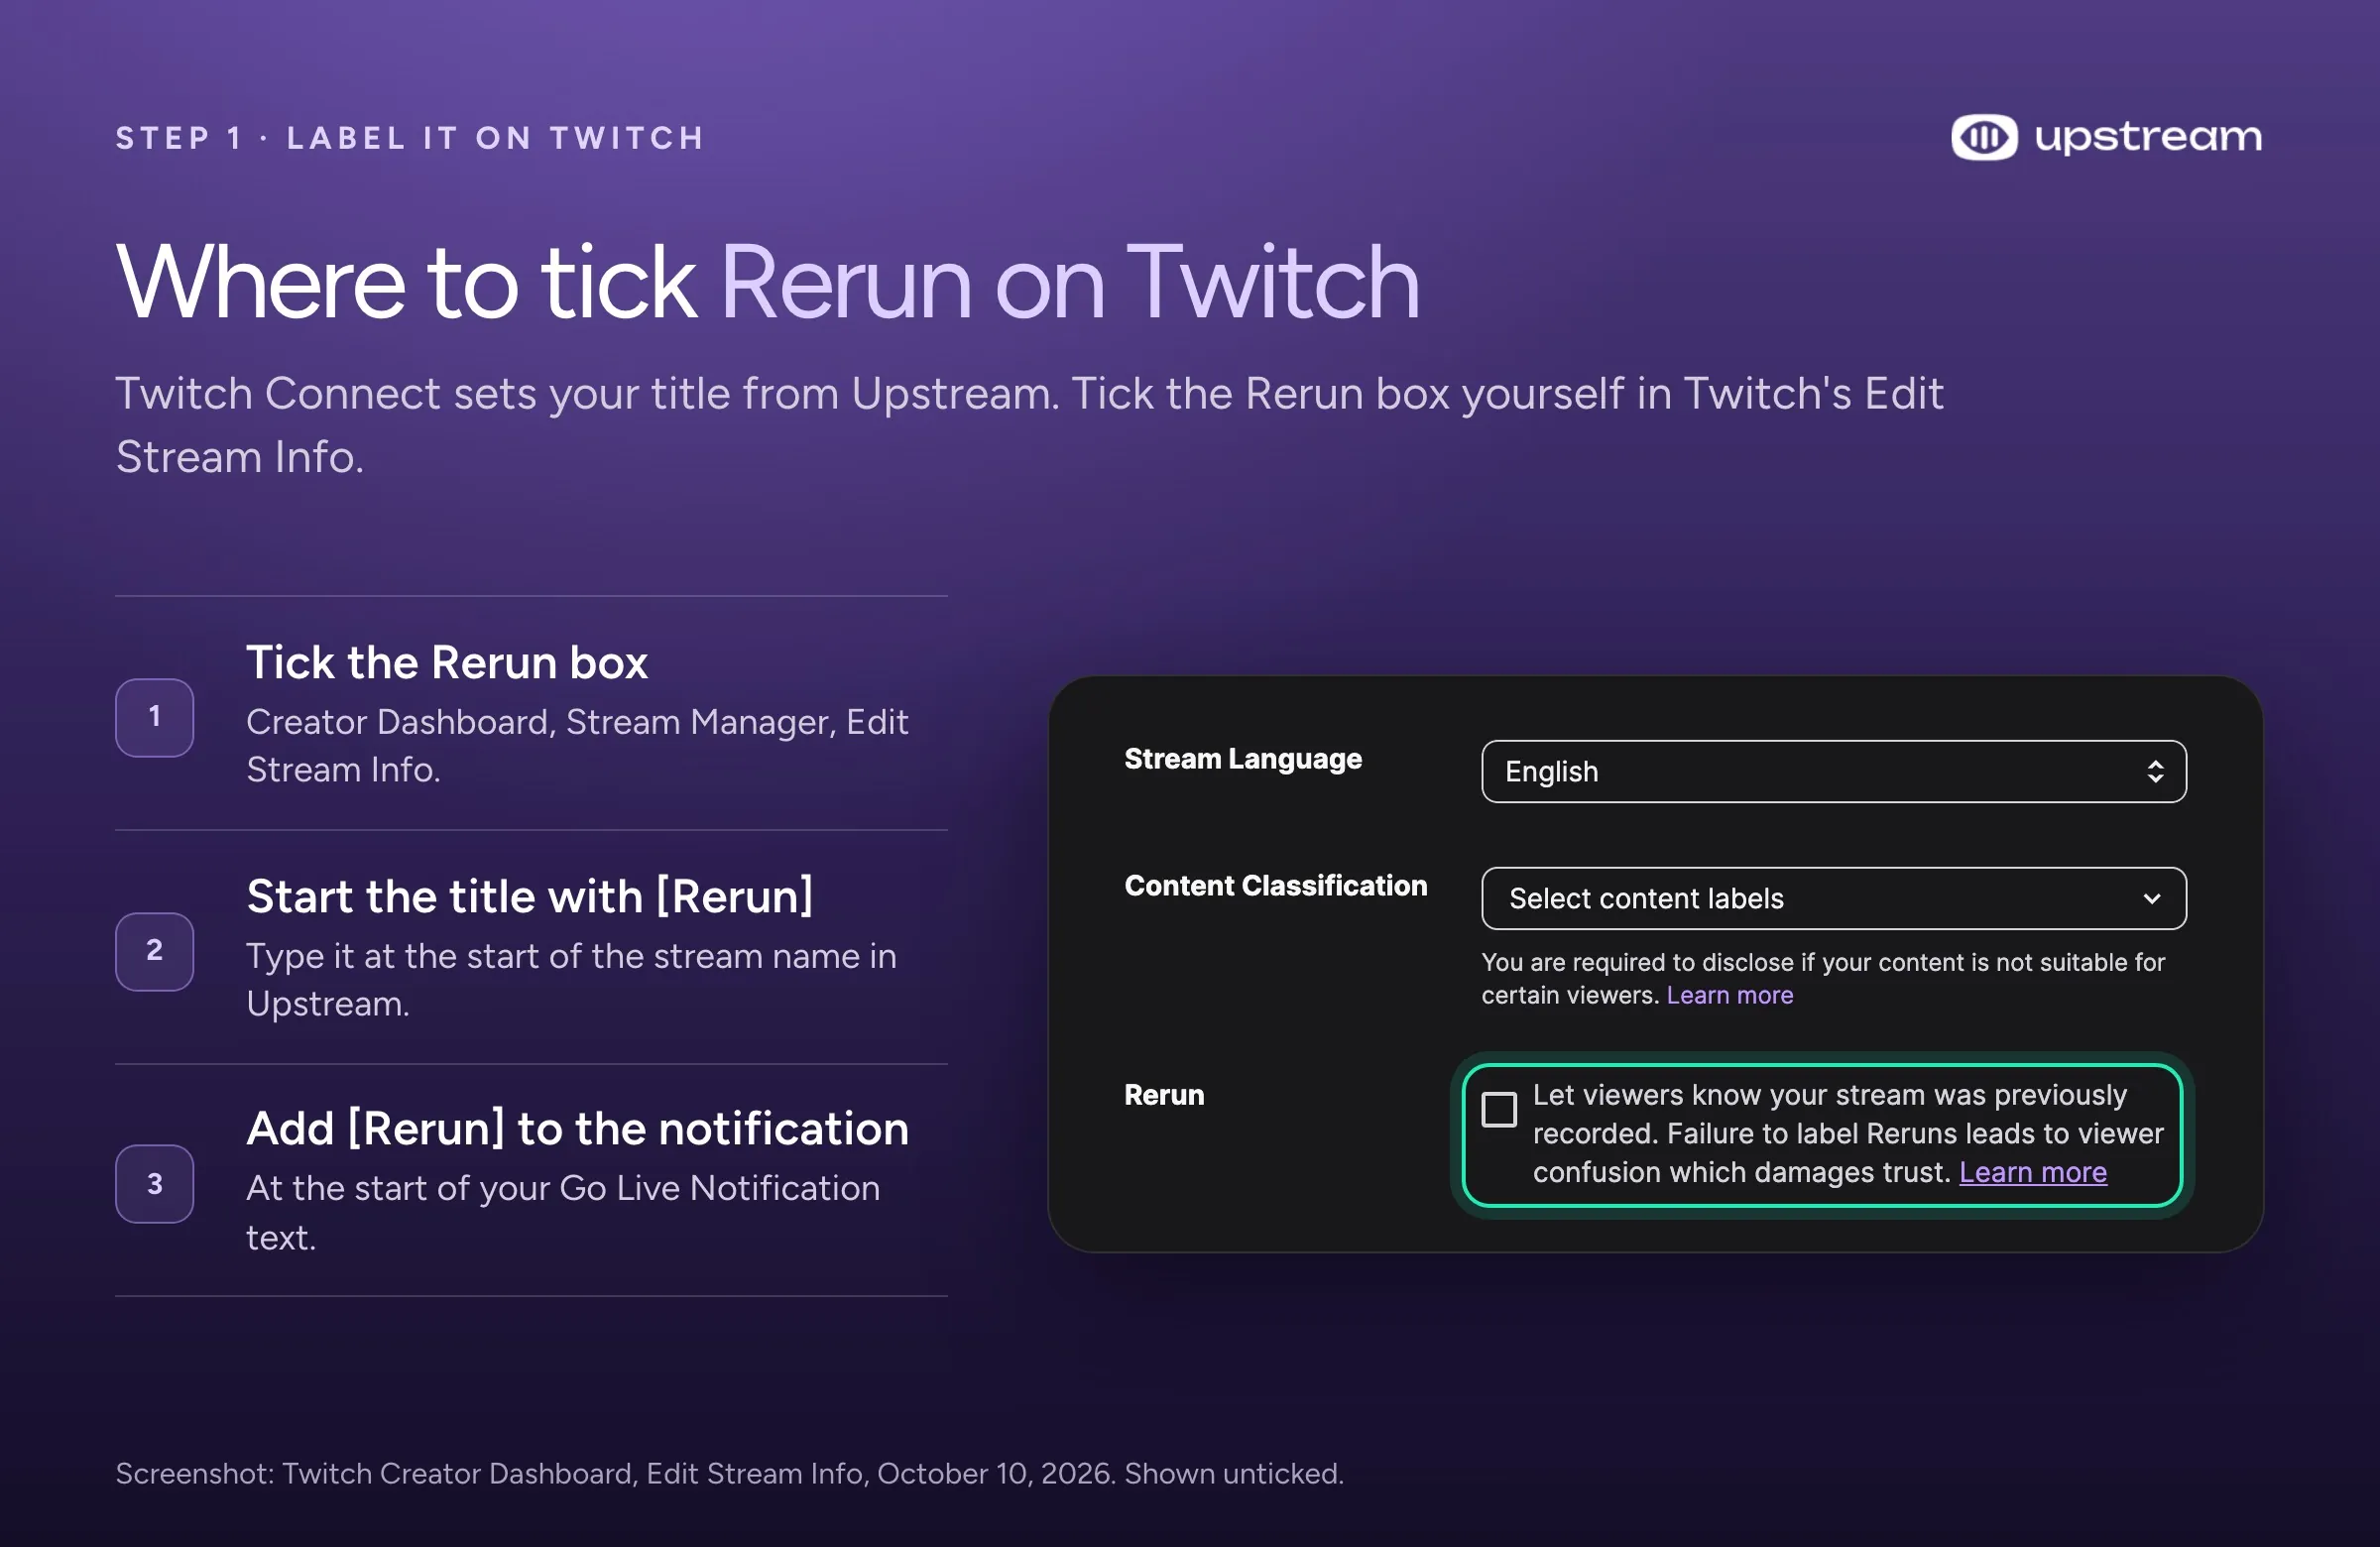Viewport: 2380px width, 1547px height.
Task: Click the Stream Language label
Action: pyautogui.click(x=1243, y=759)
